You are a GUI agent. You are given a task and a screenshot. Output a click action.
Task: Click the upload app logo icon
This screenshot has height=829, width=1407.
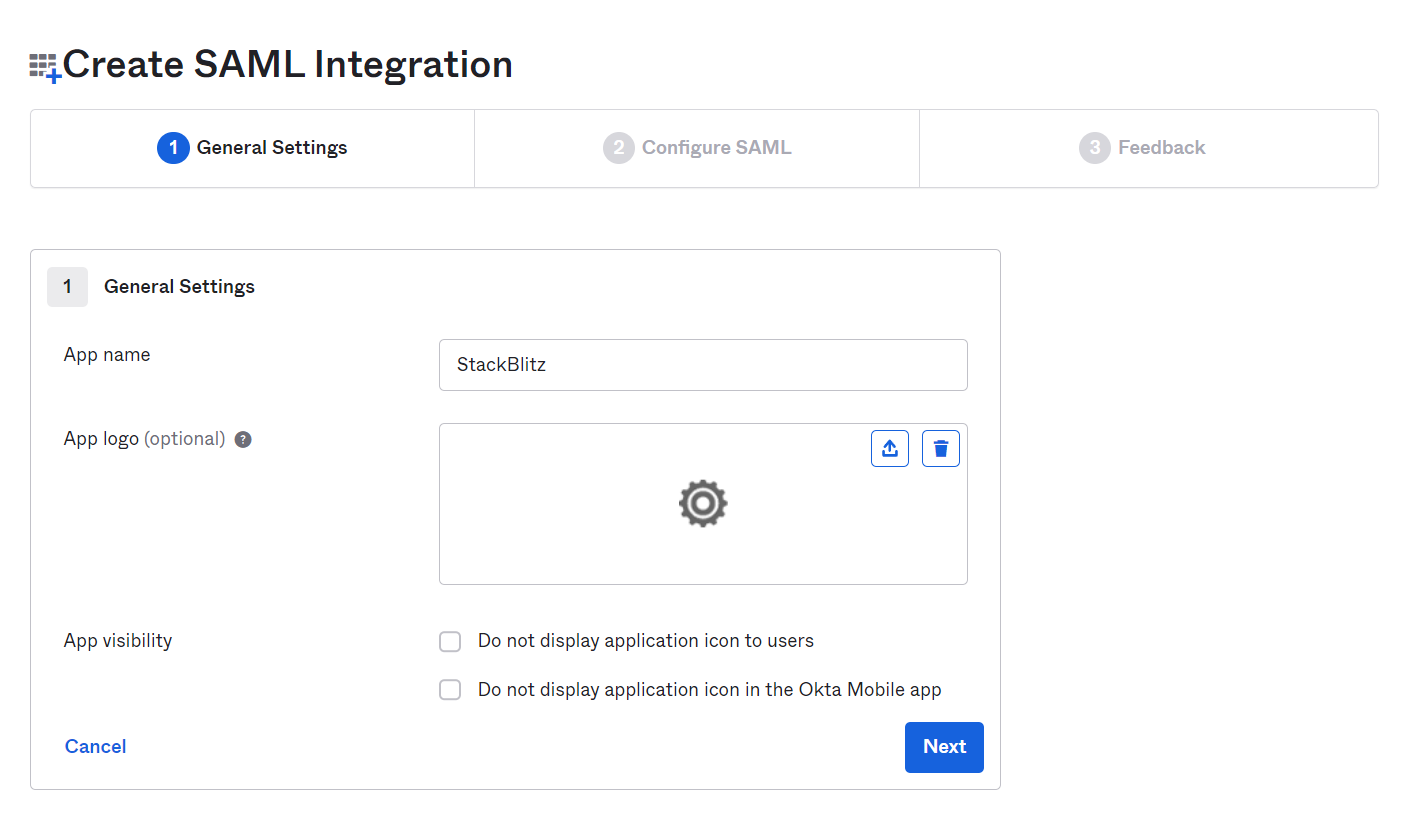click(890, 448)
